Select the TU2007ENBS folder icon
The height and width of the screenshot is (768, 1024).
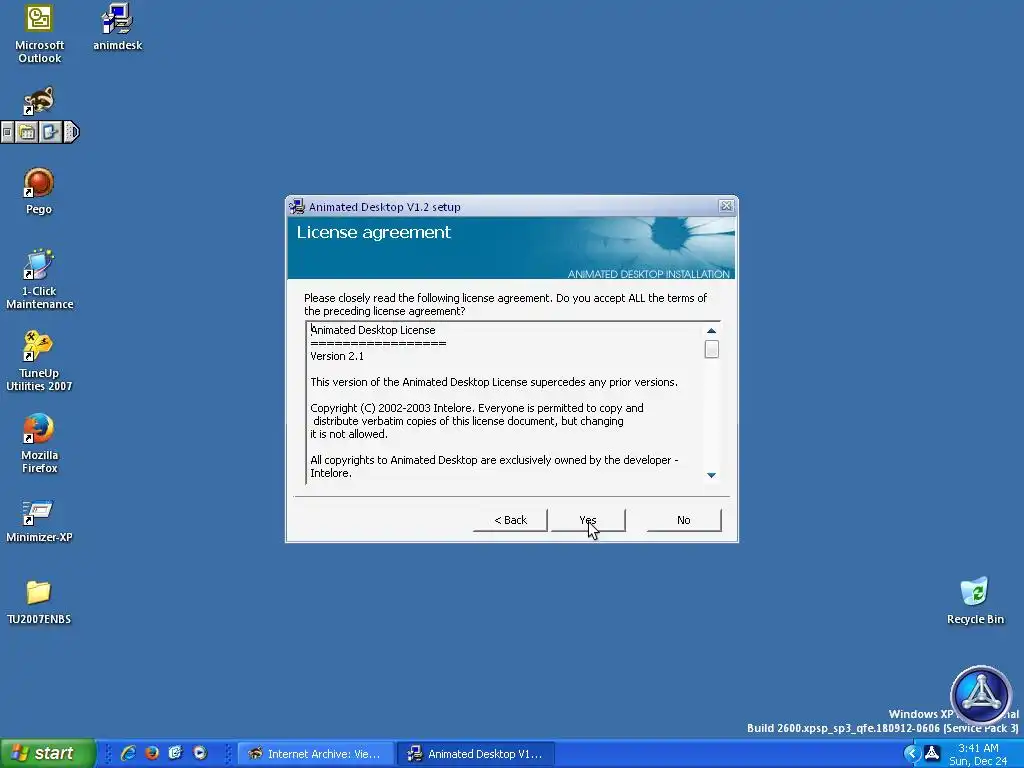(39, 603)
